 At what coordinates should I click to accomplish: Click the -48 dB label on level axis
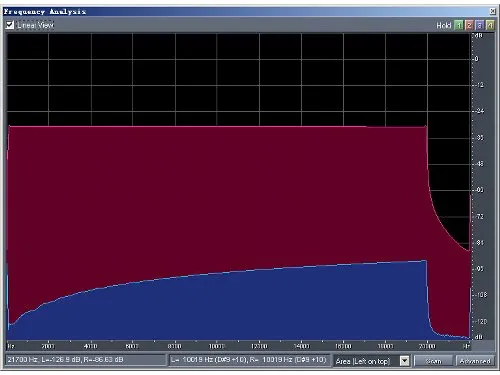pos(479,164)
